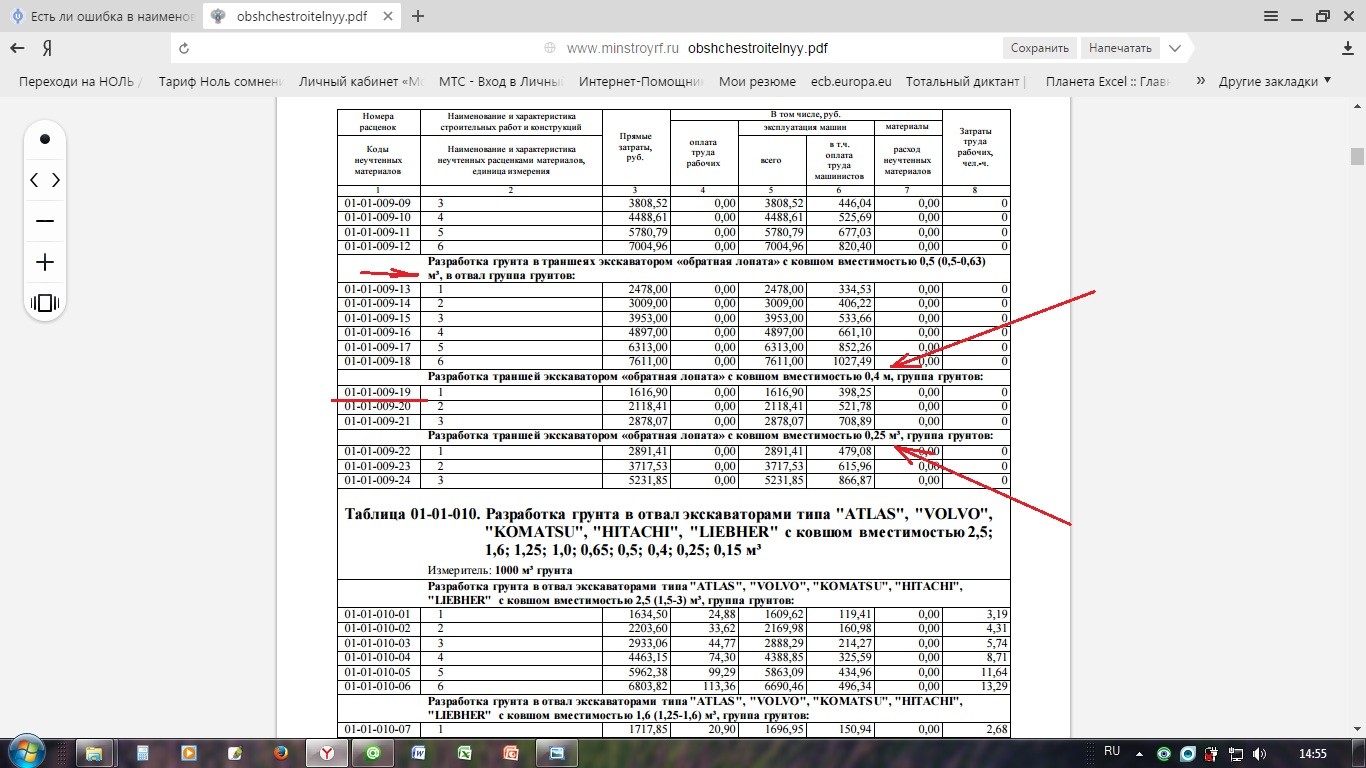
Task: Open the 'Переходи на НОЛЬ' bookmark
Action: [80, 82]
